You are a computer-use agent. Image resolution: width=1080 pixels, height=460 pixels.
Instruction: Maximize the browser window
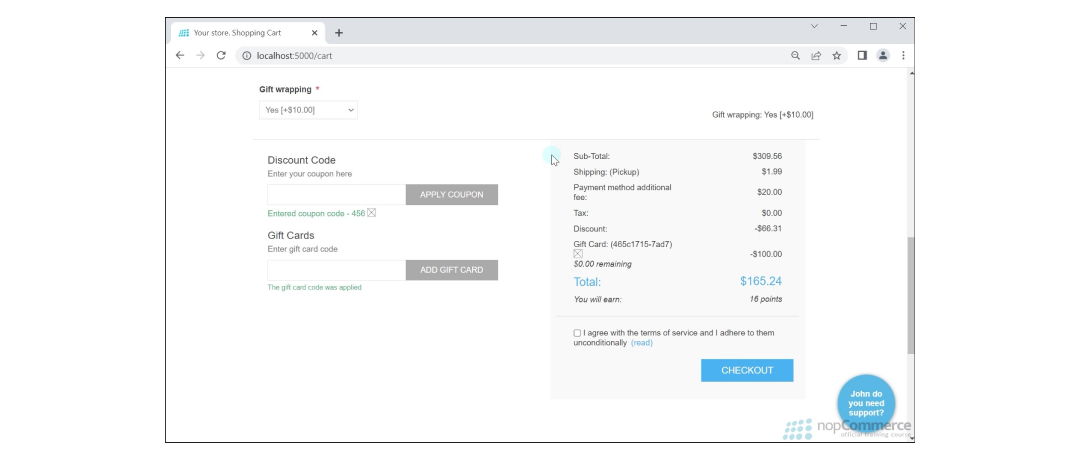(x=873, y=26)
